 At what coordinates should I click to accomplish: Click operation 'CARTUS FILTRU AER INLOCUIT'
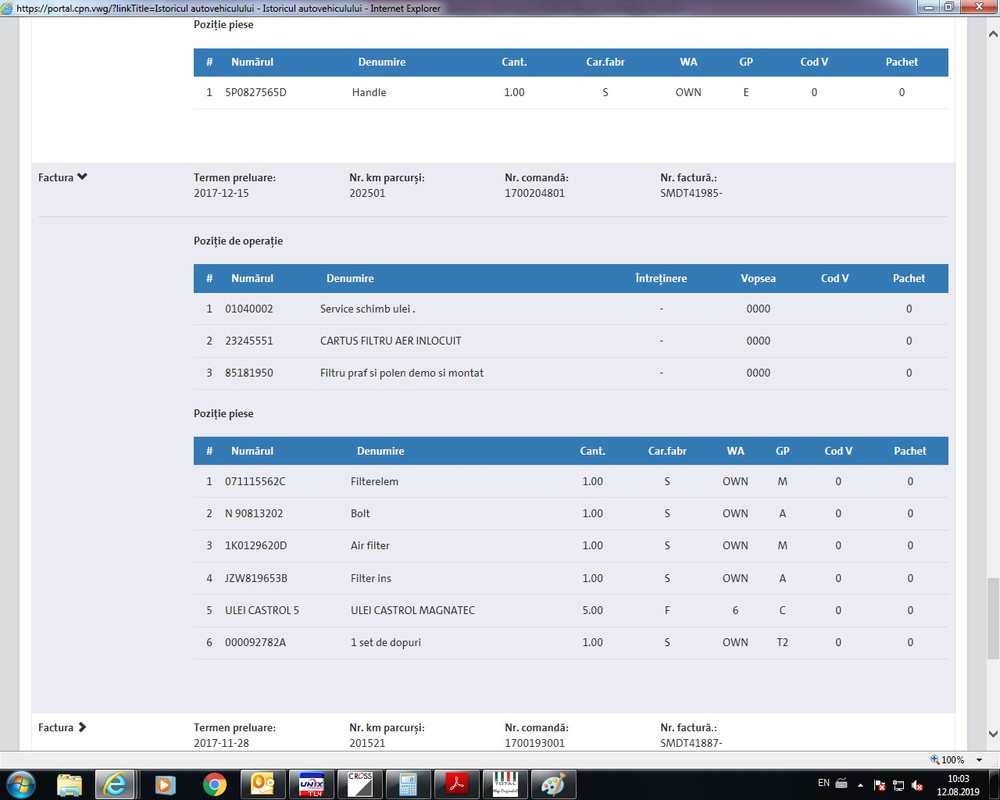(390, 341)
